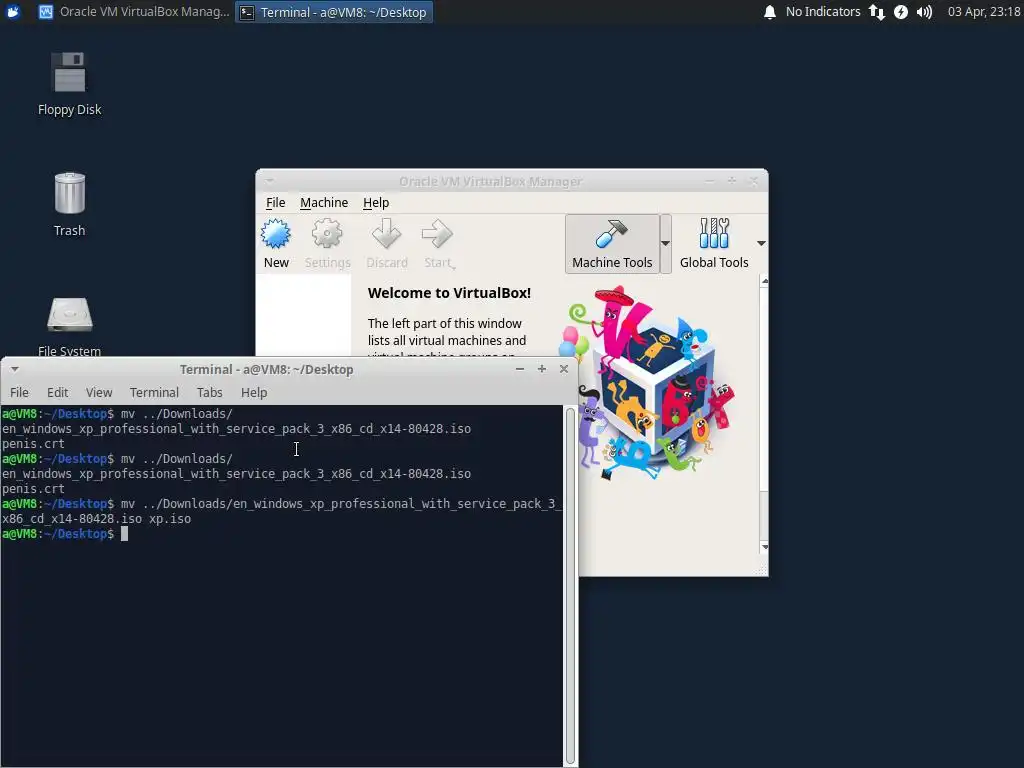Click the terminal vertical scrollbar

[x=570, y=586]
